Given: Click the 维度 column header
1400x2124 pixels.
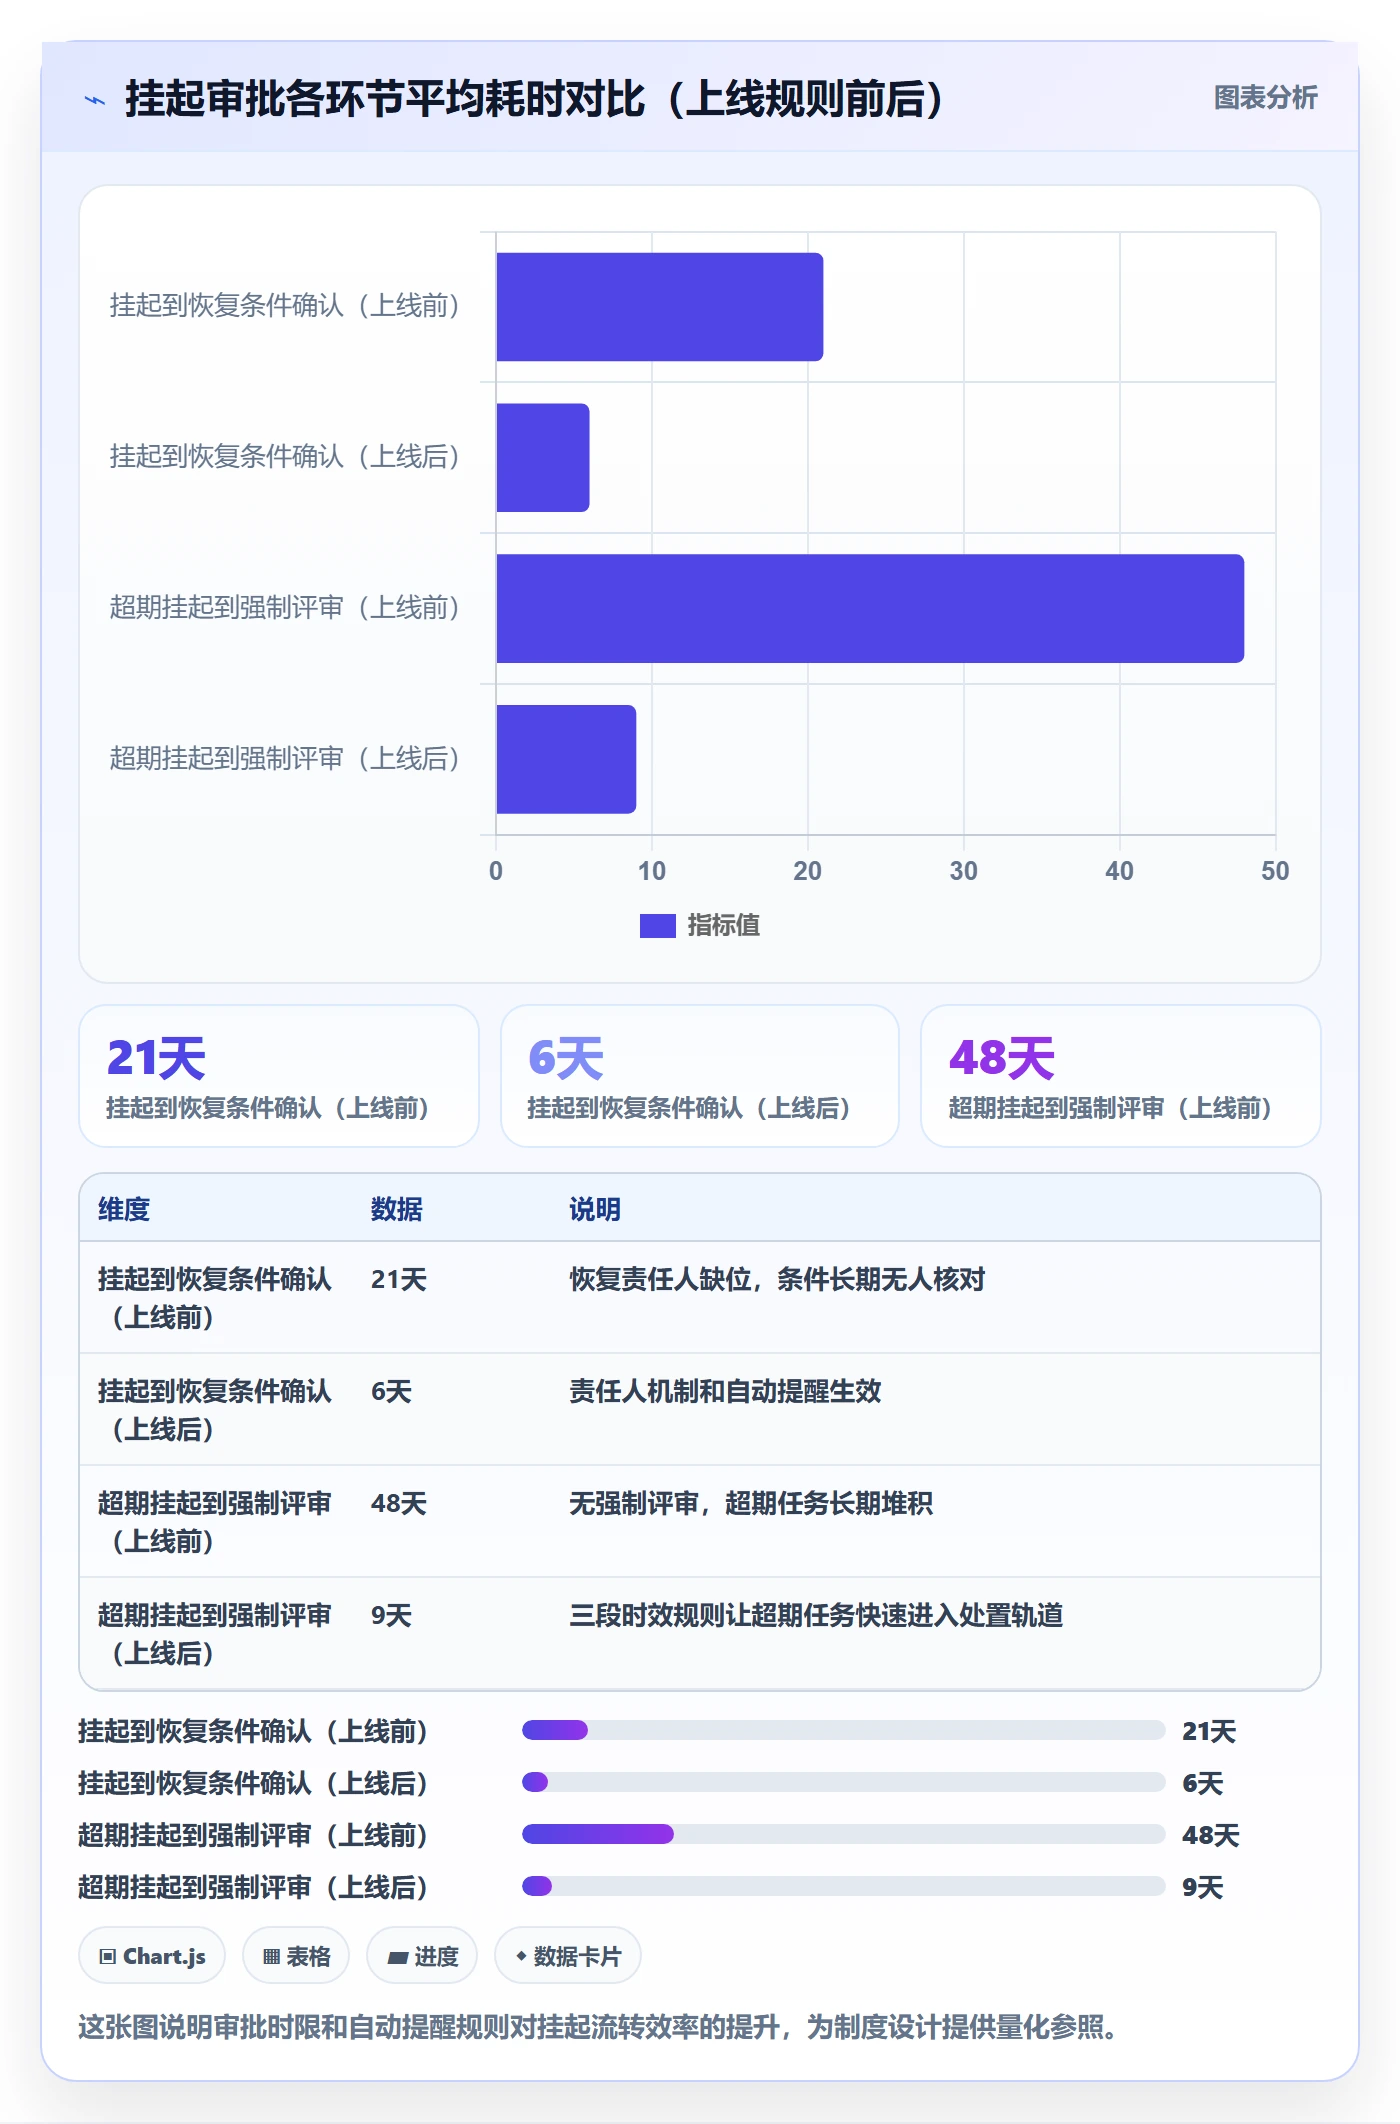Looking at the screenshot, I should [x=124, y=1209].
